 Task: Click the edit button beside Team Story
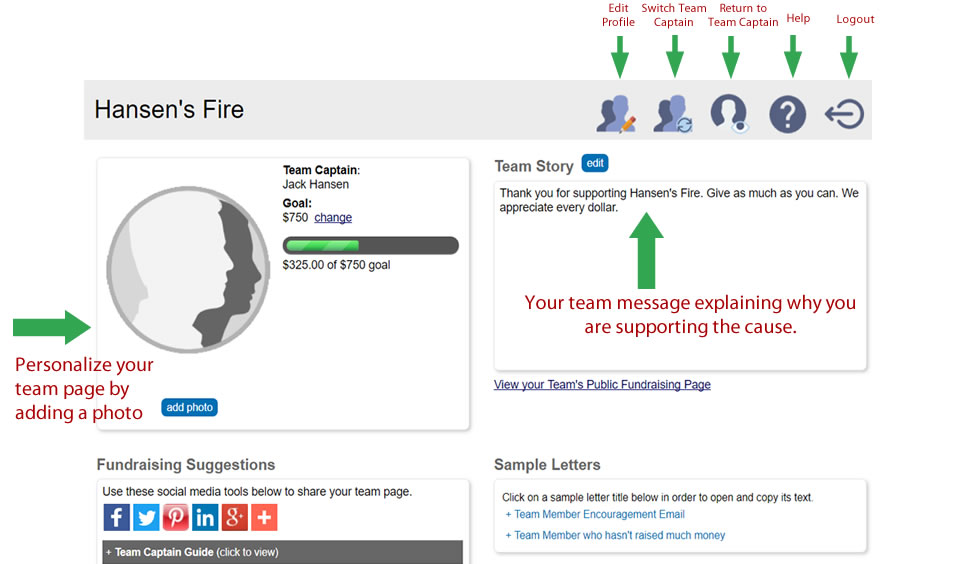coord(595,163)
